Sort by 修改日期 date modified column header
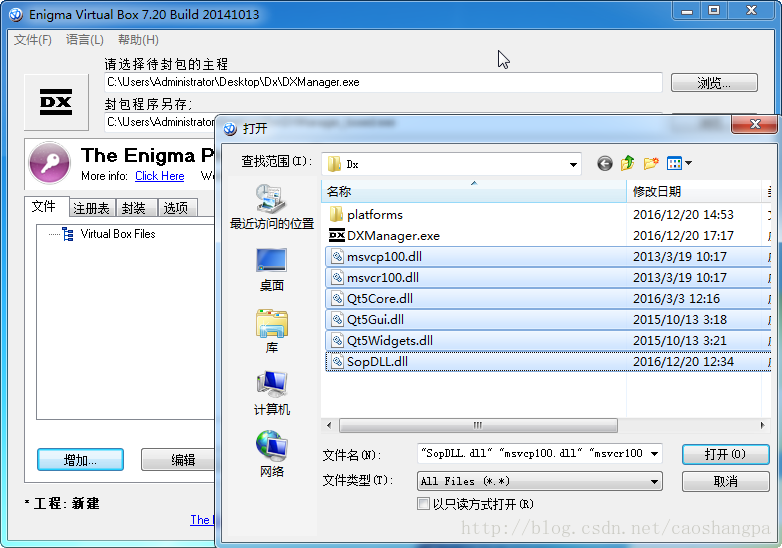The width and height of the screenshot is (782, 548). click(x=694, y=191)
